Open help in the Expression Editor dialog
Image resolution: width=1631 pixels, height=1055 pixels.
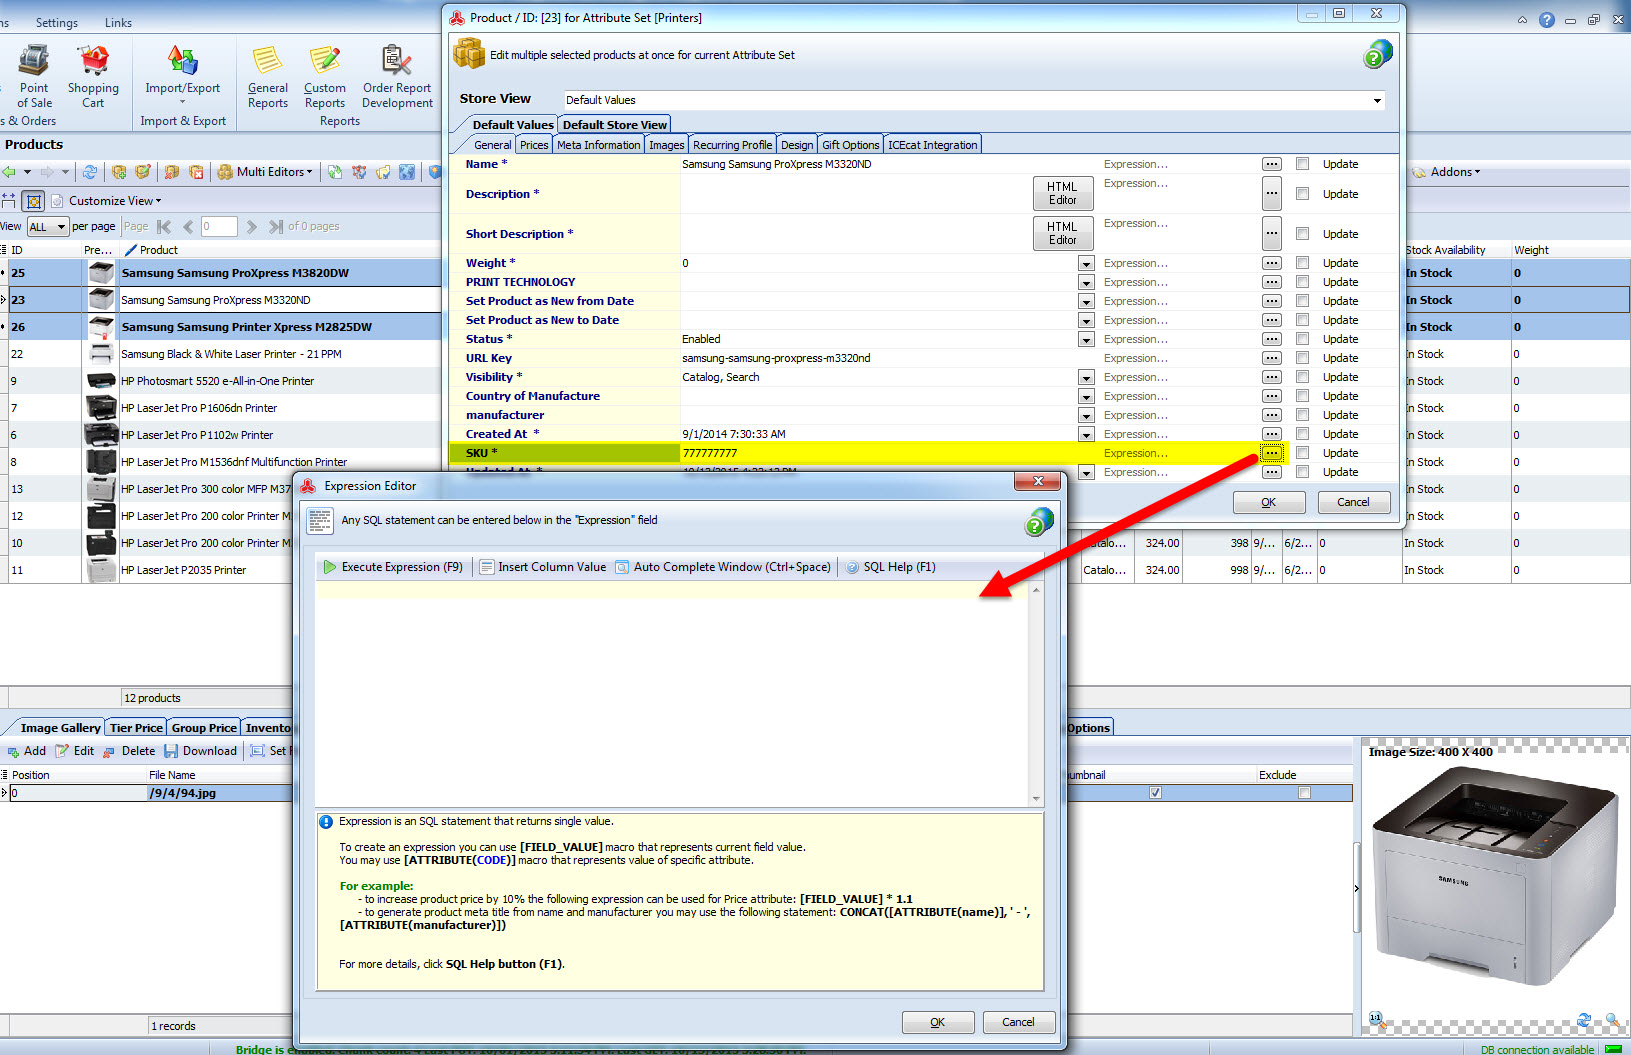click(1039, 521)
